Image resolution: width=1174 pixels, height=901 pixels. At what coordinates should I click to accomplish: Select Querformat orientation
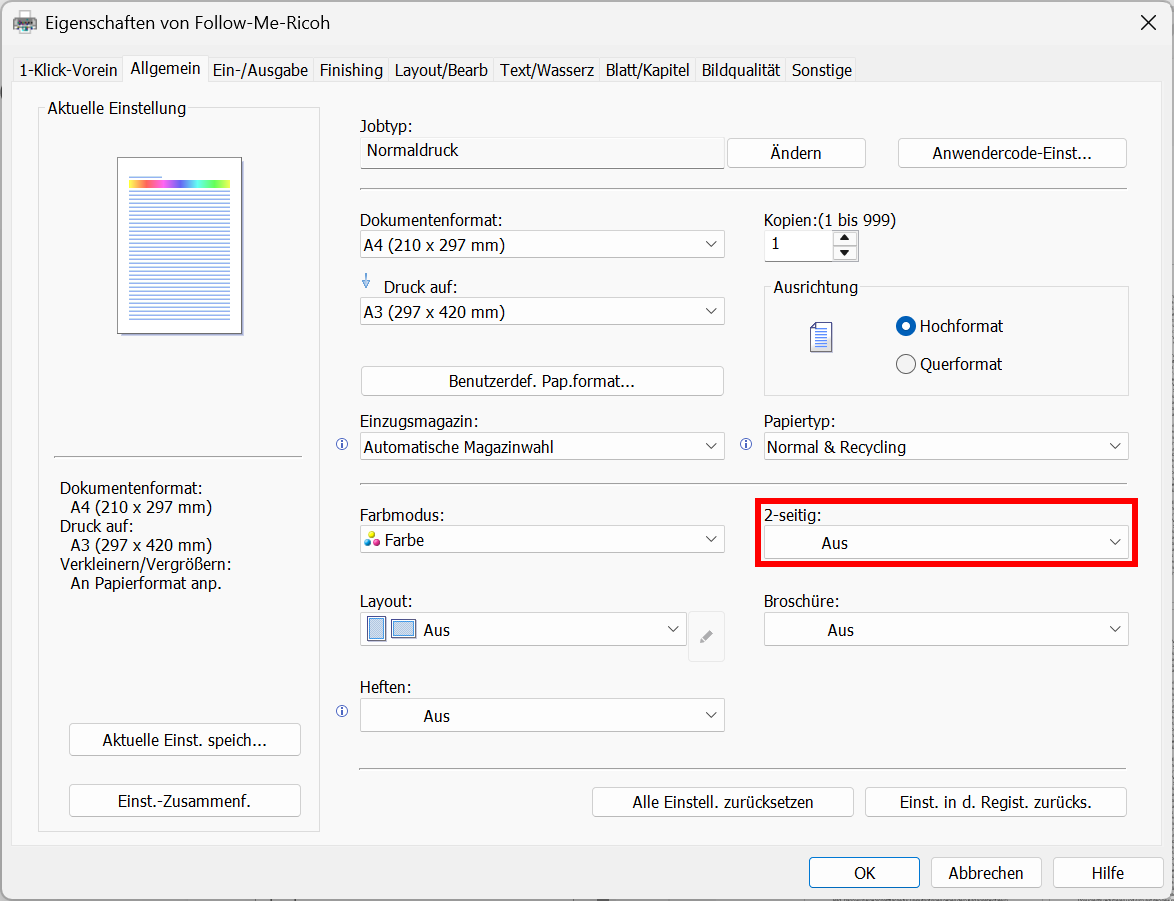tap(906, 364)
